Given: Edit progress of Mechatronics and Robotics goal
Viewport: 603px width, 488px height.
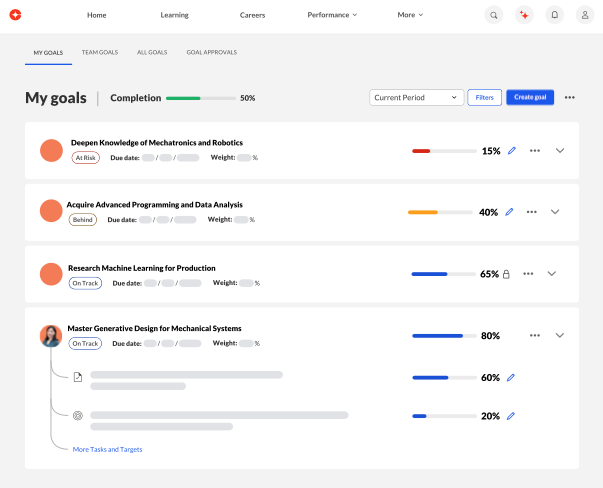Looking at the screenshot, I should click(x=511, y=151).
